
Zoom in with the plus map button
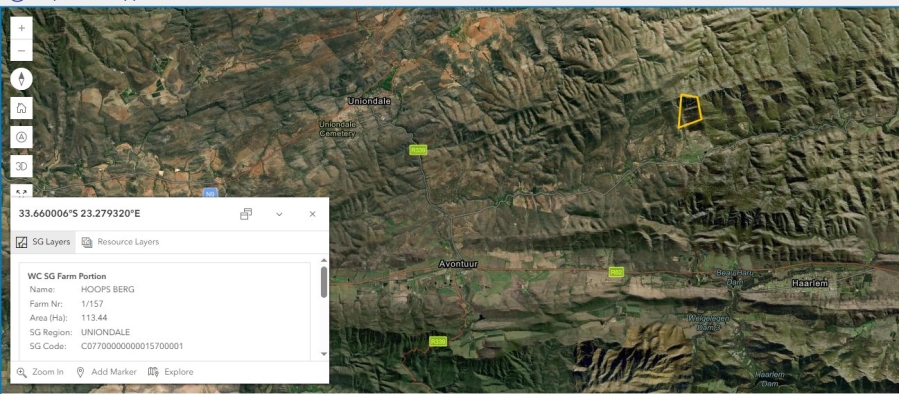(x=21, y=28)
